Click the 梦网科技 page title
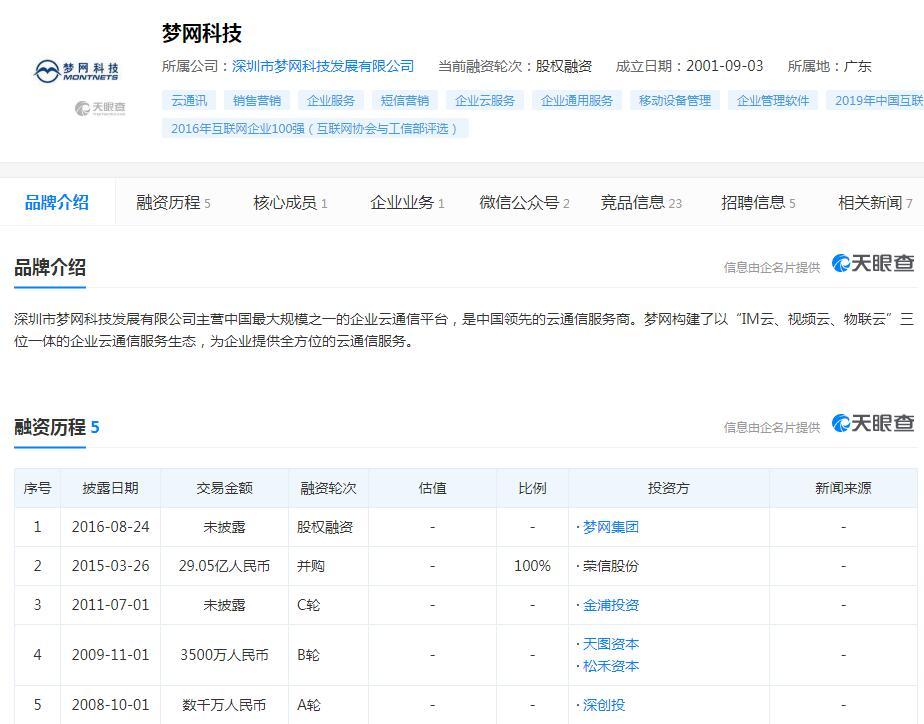 (202, 33)
